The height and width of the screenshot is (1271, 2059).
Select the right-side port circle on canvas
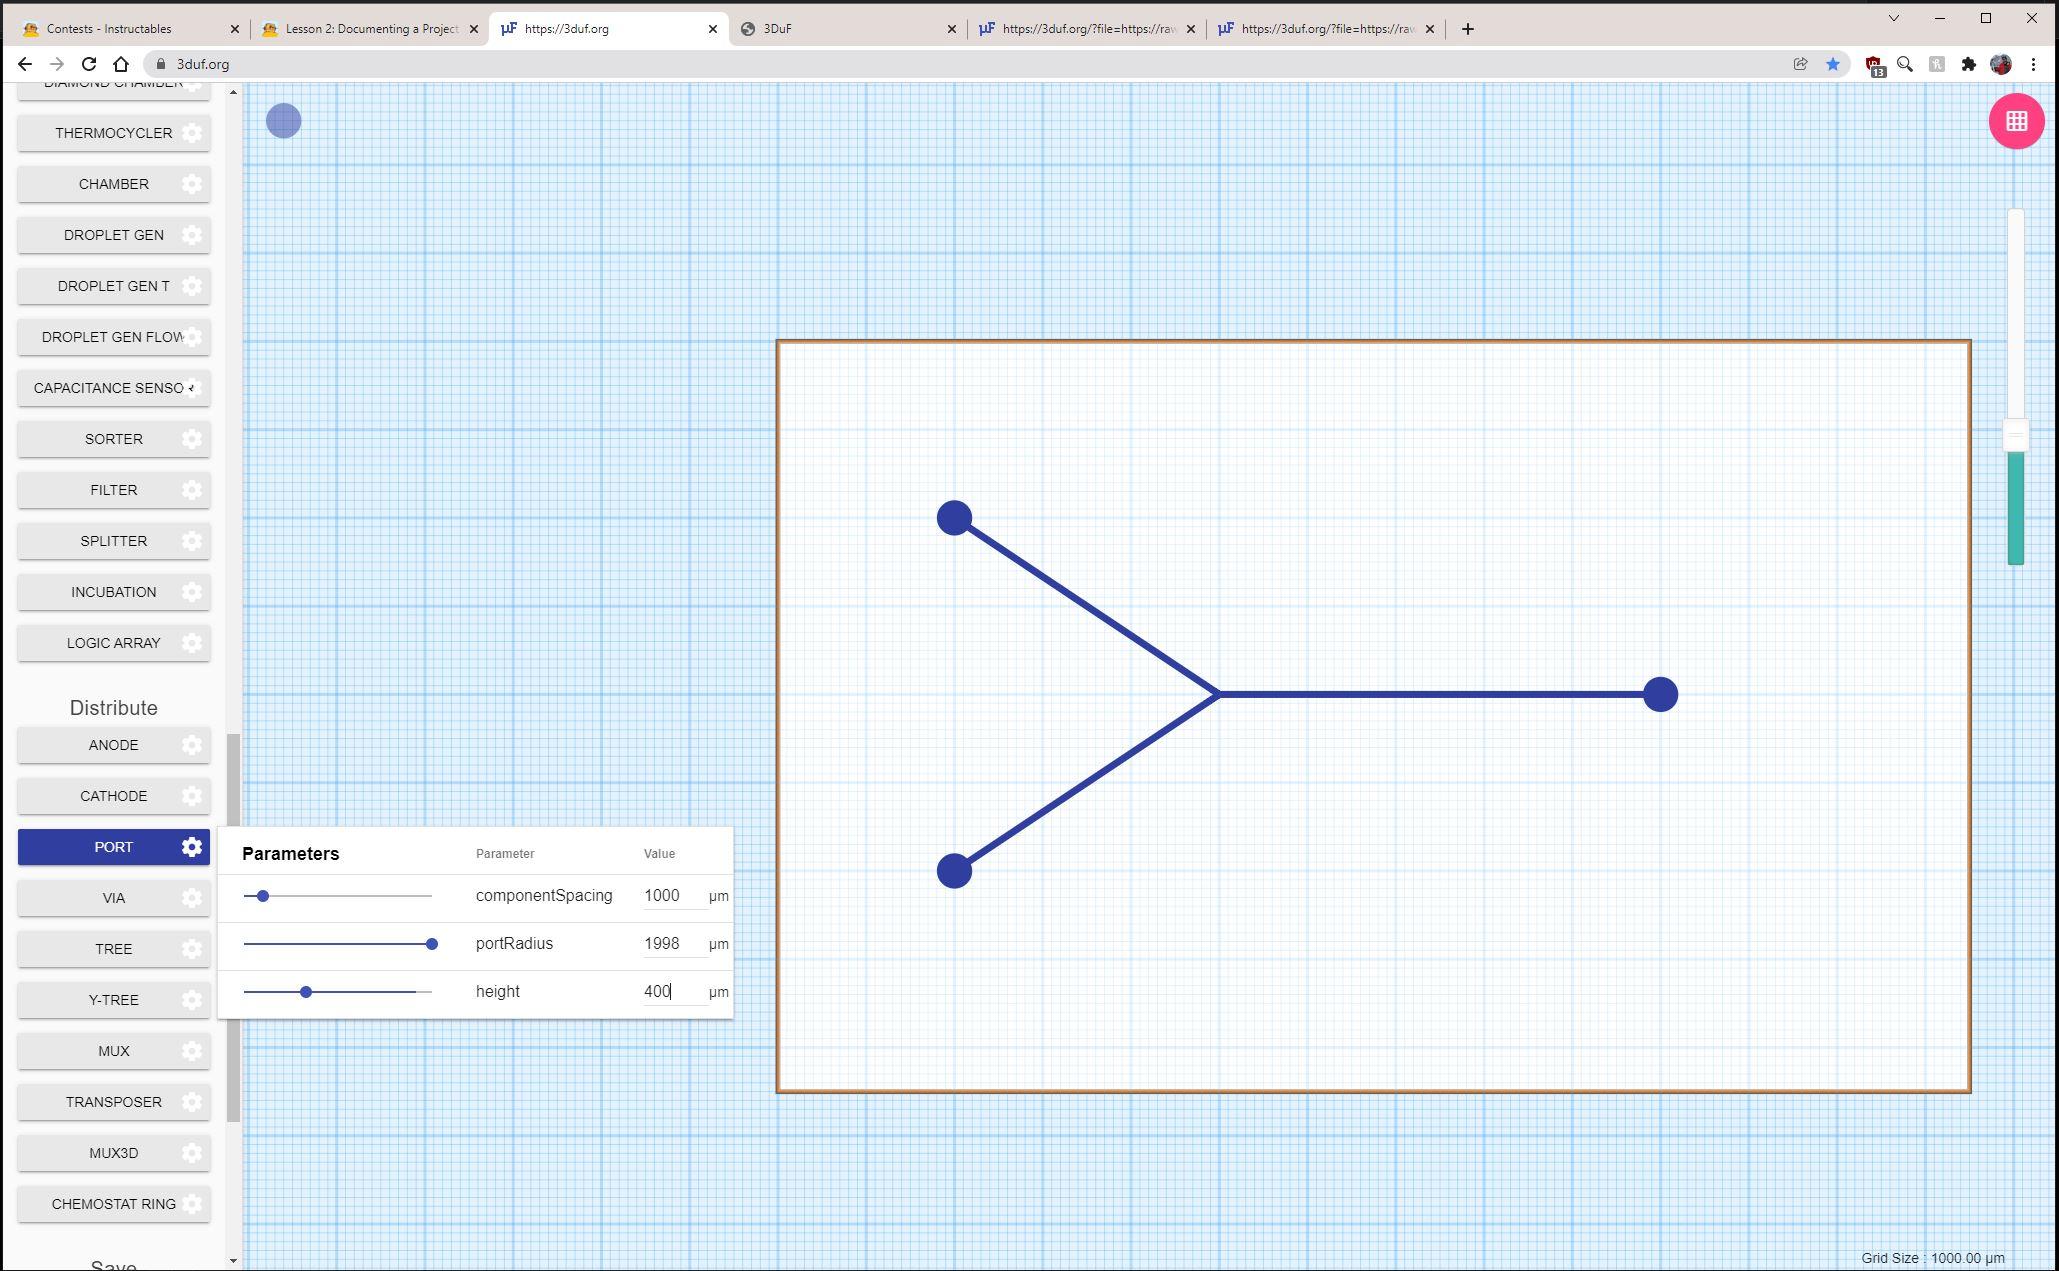click(x=1660, y=694)
